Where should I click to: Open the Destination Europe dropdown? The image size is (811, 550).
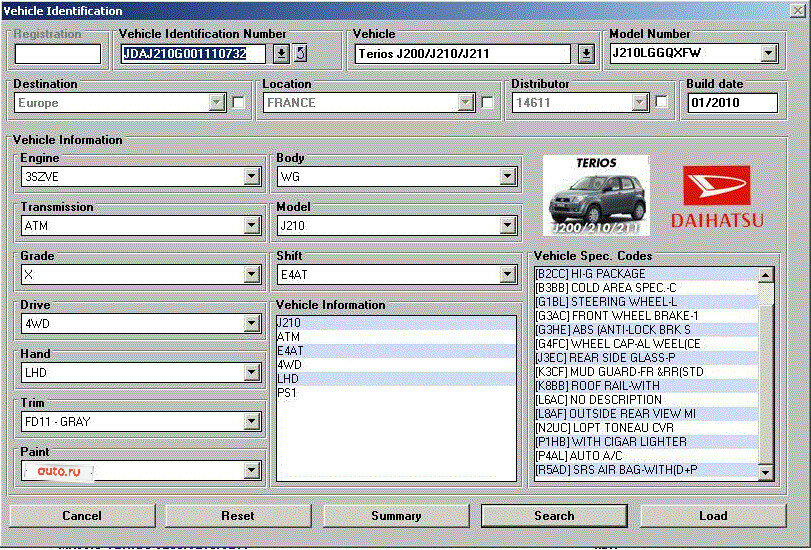tap(217, 102)
